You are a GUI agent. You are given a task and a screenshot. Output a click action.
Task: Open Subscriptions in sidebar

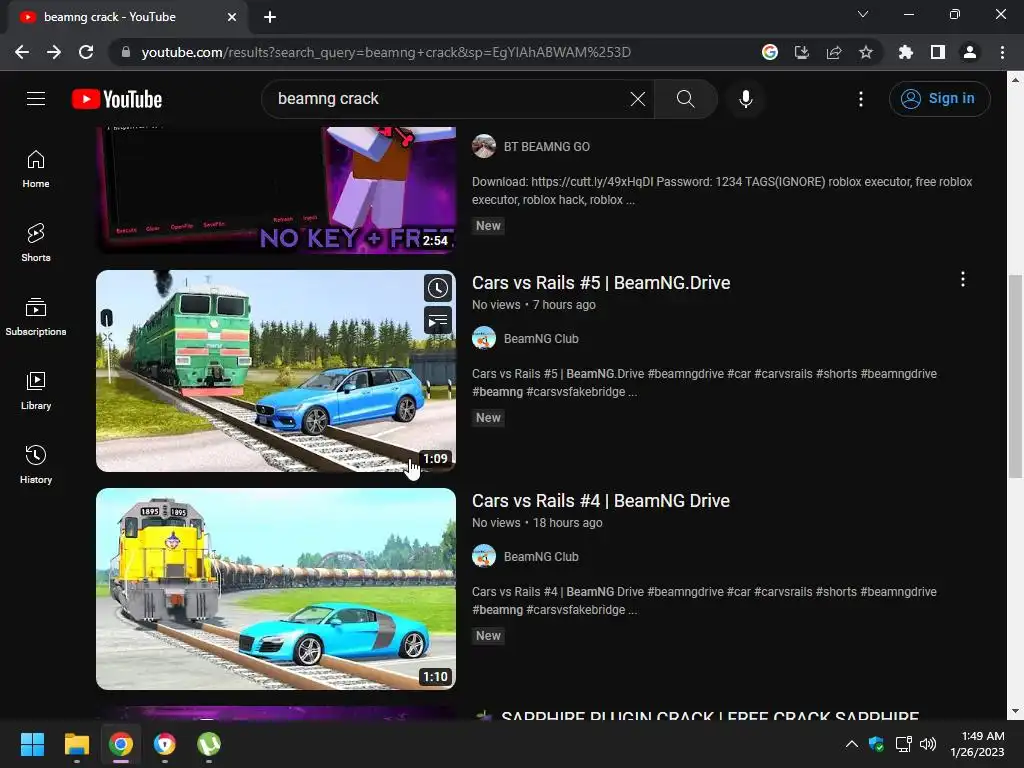coord(36,317)
